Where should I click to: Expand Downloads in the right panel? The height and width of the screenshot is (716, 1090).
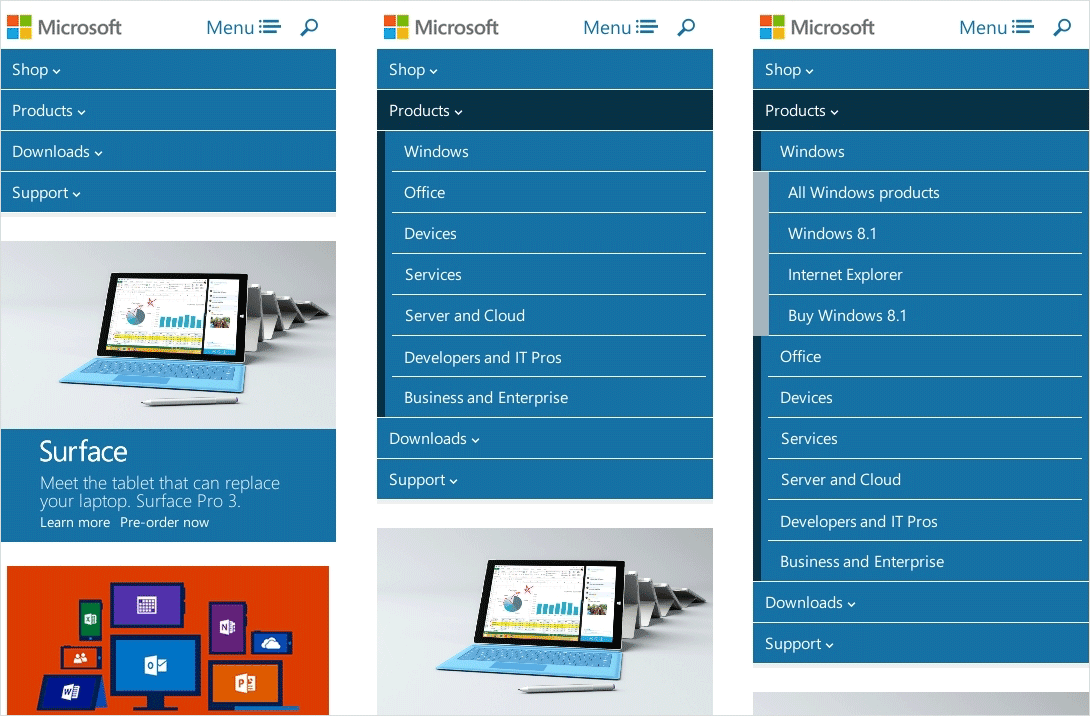click(x=921, y=603)
